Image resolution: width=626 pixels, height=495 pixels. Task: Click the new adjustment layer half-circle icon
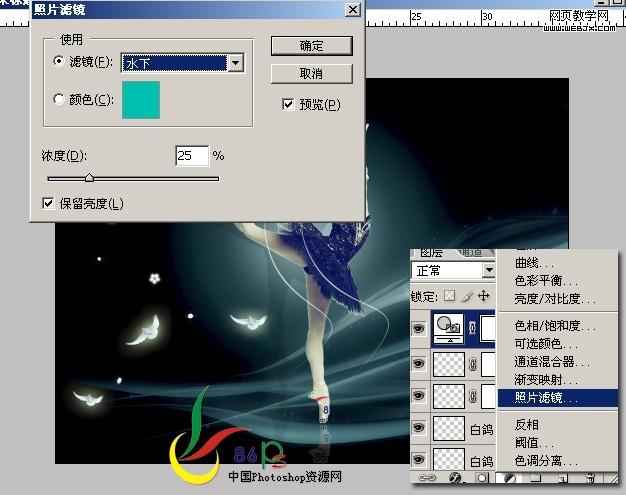point(510,478)
